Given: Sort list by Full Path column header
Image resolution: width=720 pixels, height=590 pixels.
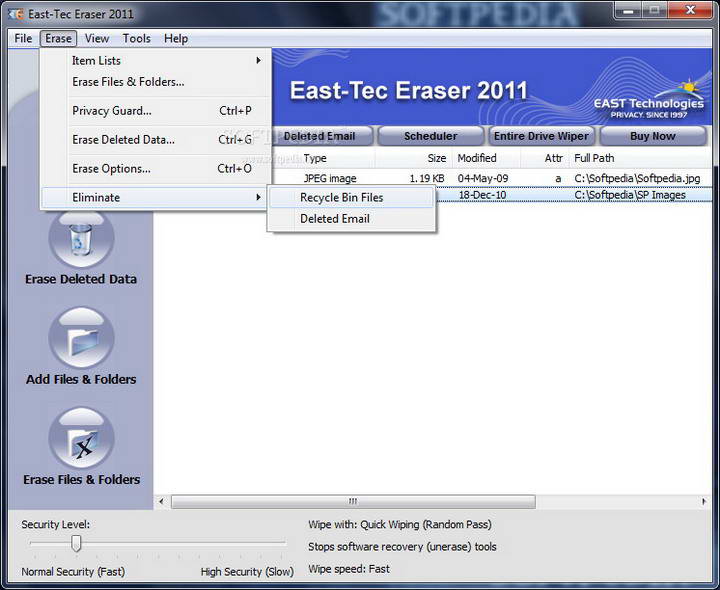Looking at the screenshot, I should pyautogui.click(x=641, y=158).
